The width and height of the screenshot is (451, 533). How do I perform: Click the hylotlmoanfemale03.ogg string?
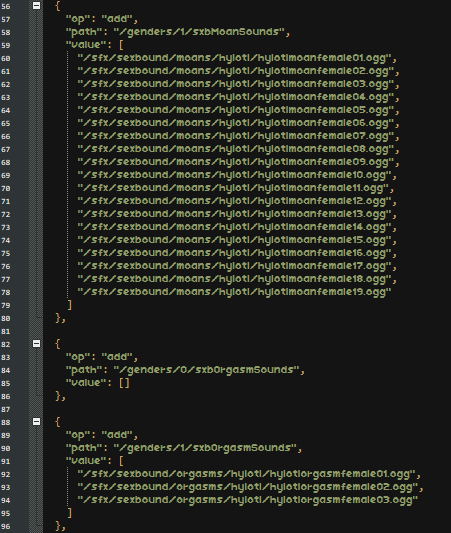[236, 84]
